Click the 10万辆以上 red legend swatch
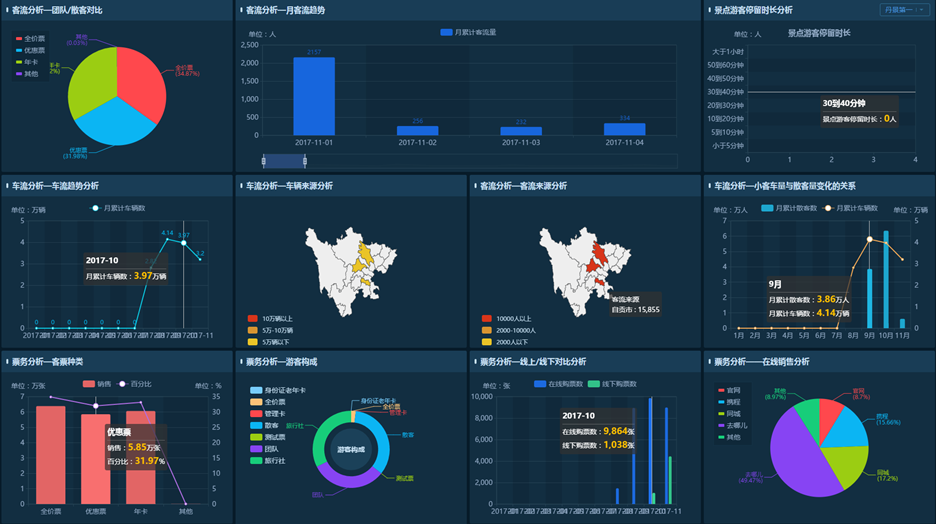 point(252,318)
